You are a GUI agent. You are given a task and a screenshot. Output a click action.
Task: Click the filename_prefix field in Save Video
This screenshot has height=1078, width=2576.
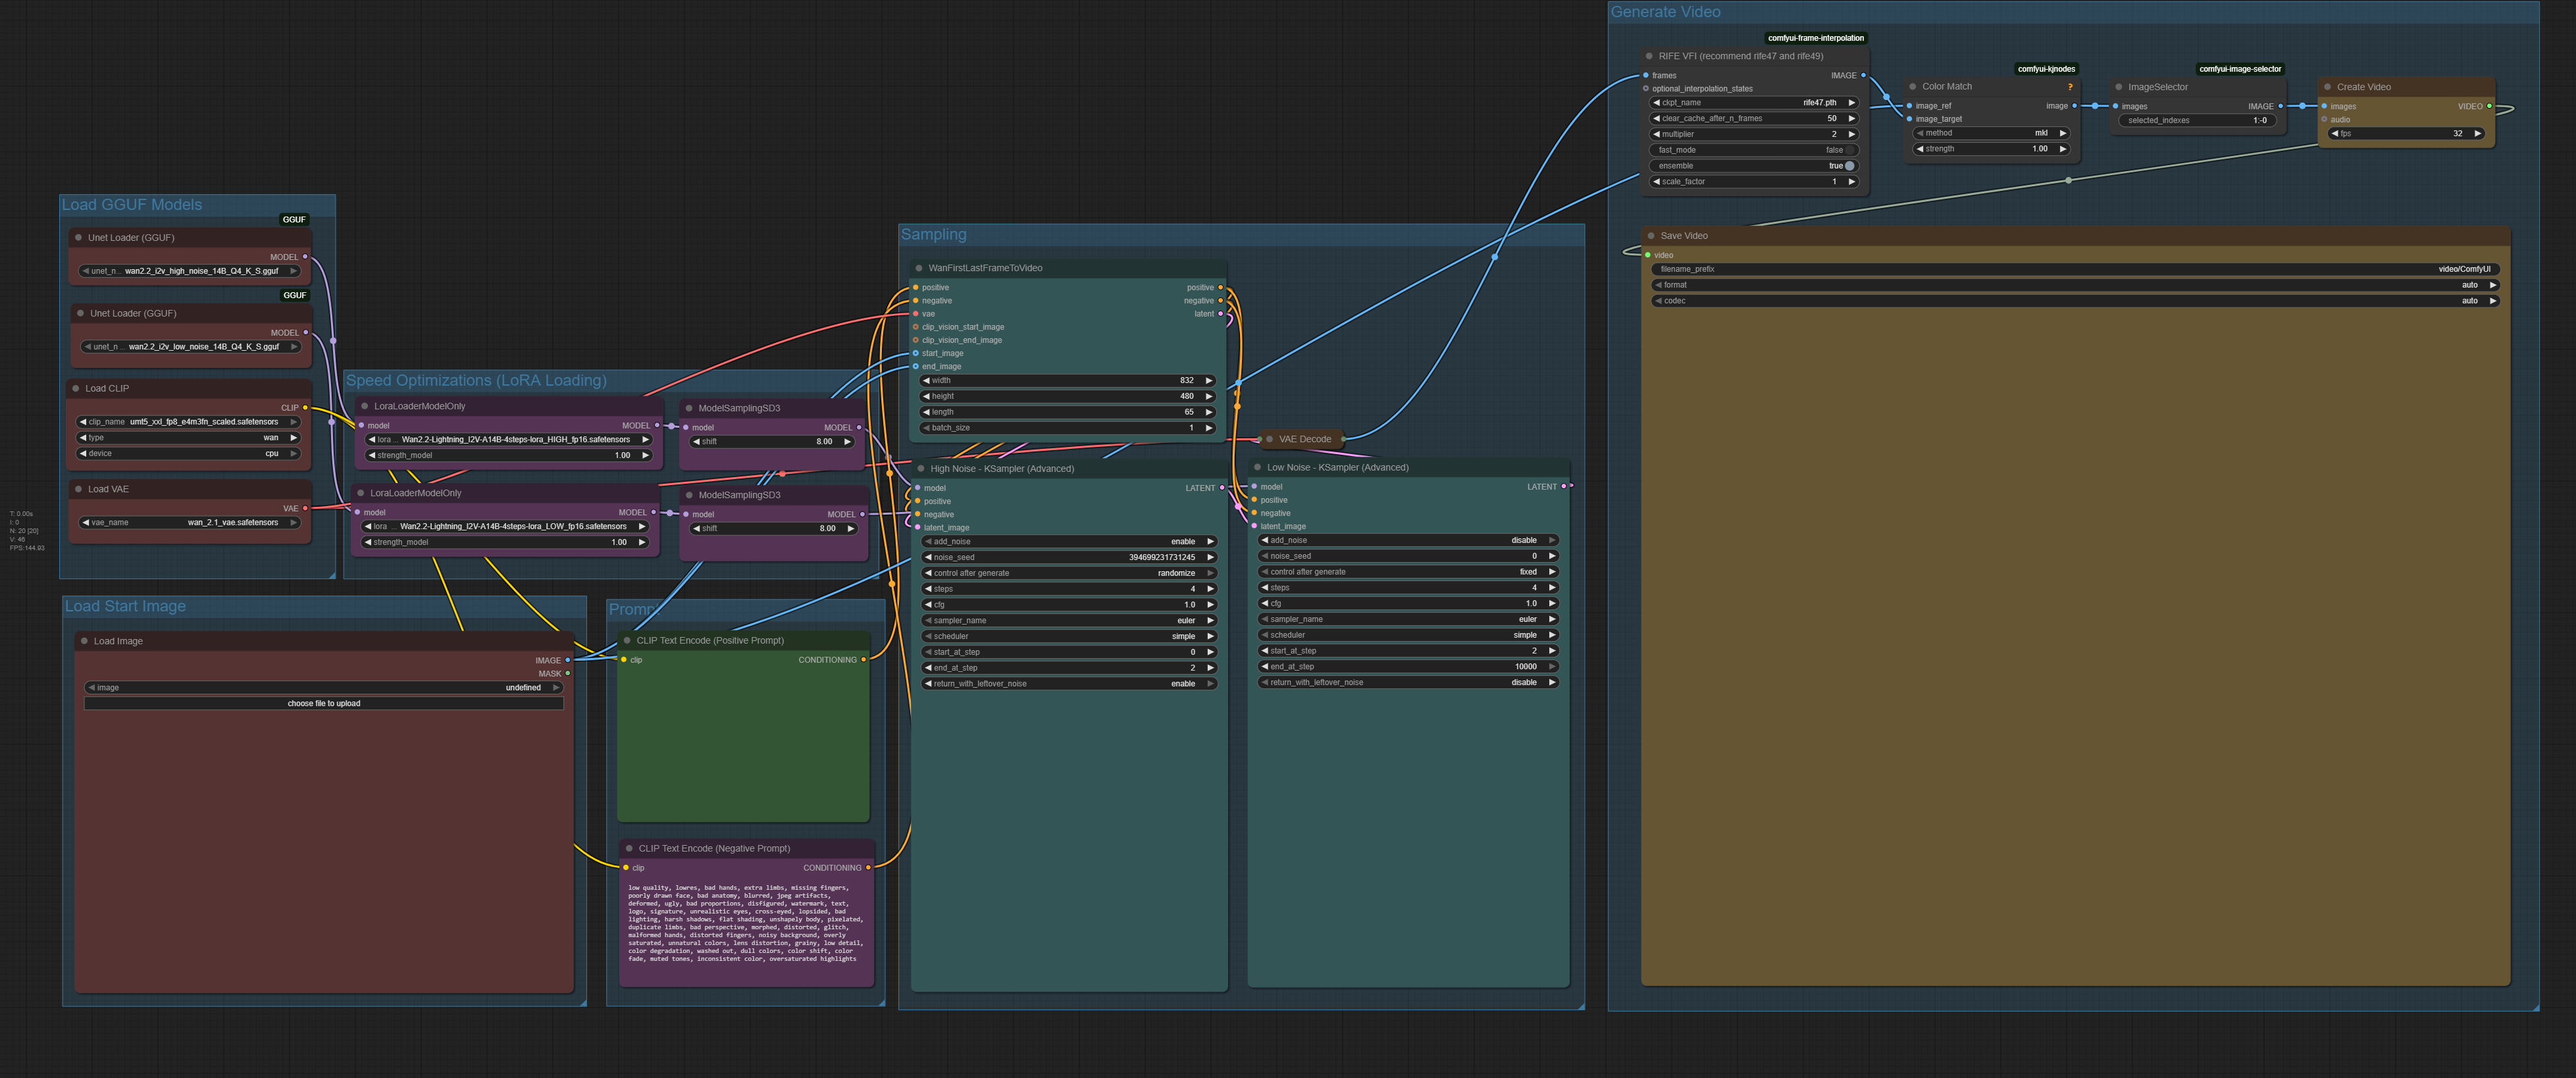tap(2075, 269)
